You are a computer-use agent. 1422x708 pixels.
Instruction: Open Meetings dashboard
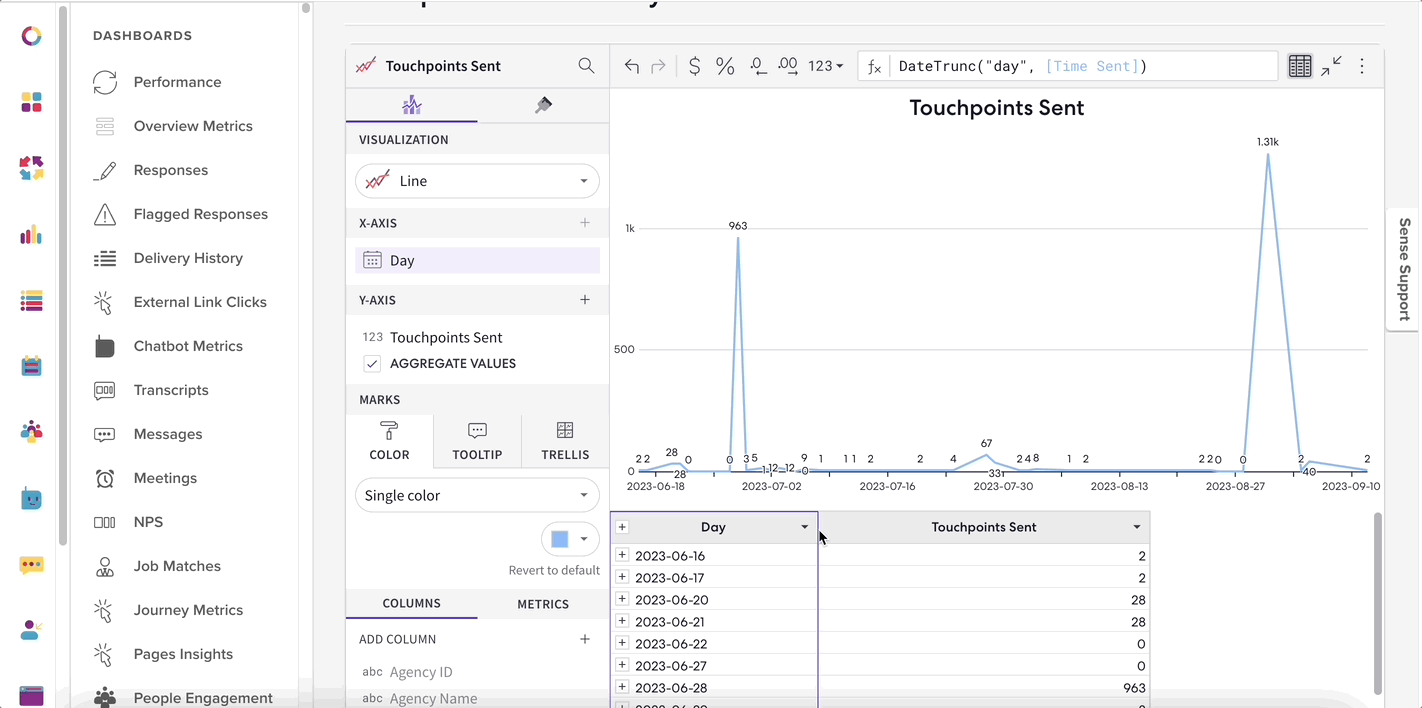coord(165,478)
